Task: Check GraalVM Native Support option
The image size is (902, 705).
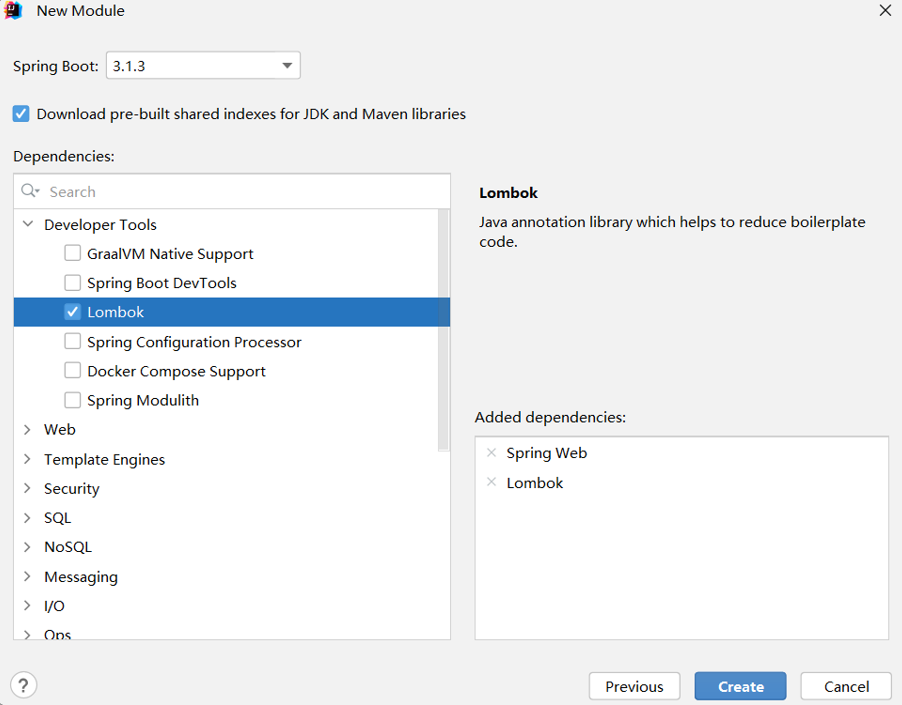Action: [x=72, y=254]
